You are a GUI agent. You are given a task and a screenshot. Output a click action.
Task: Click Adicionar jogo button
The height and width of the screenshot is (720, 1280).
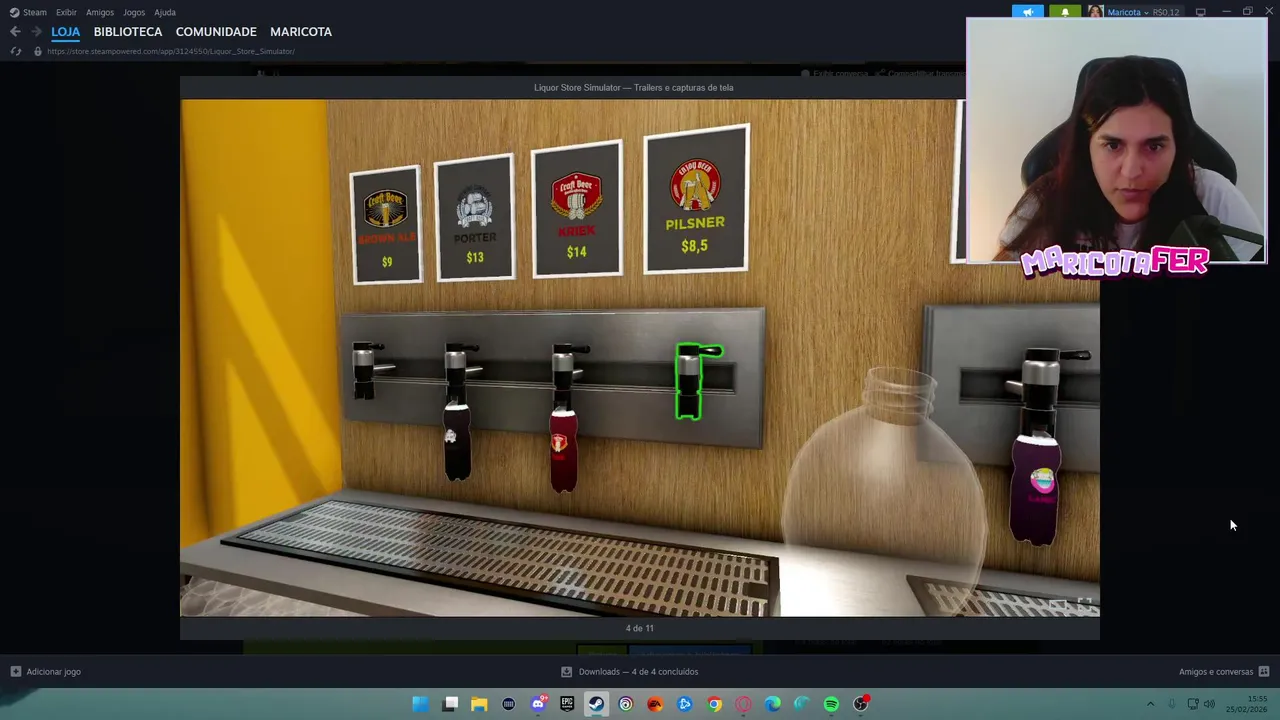[x=45, y=672]
